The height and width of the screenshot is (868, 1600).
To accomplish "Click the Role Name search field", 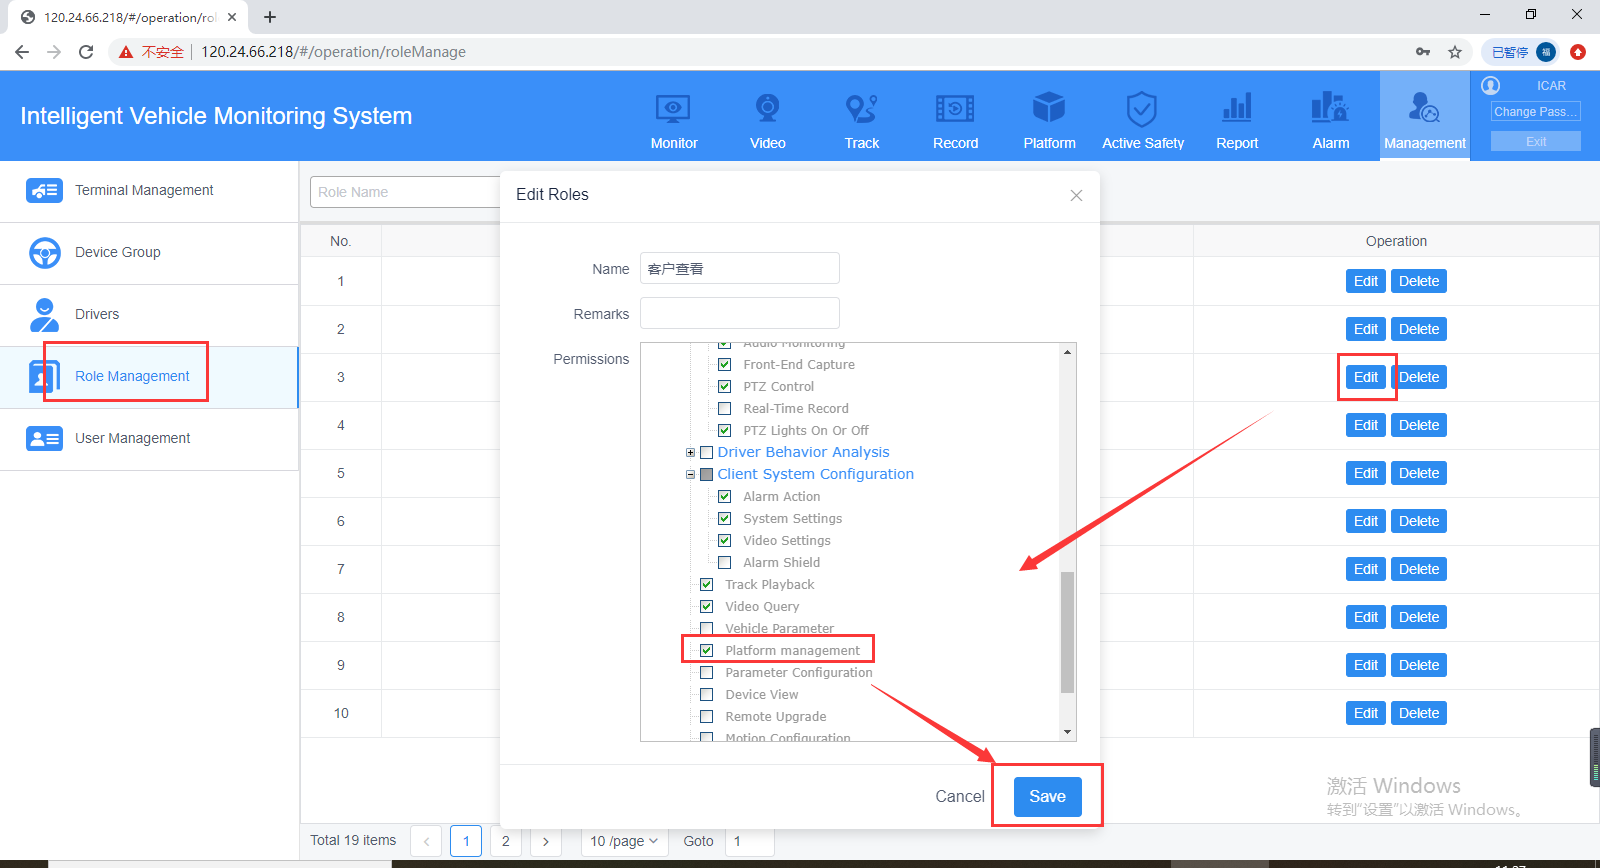I will (x=405, y=192).
